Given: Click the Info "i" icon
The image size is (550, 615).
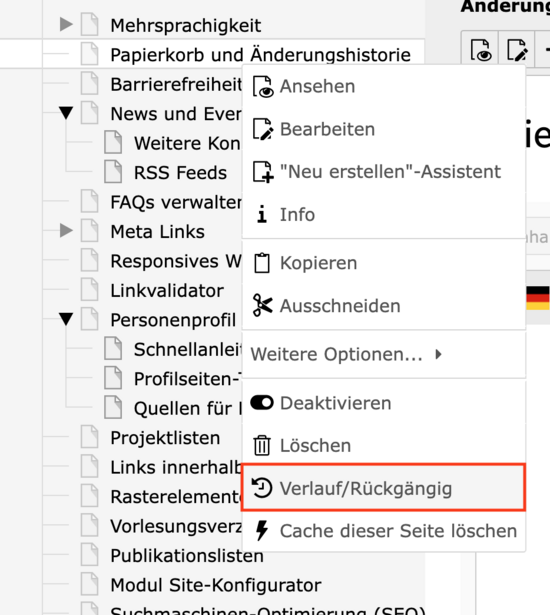Looking at the screenshot, I should (x=262, y=214).
